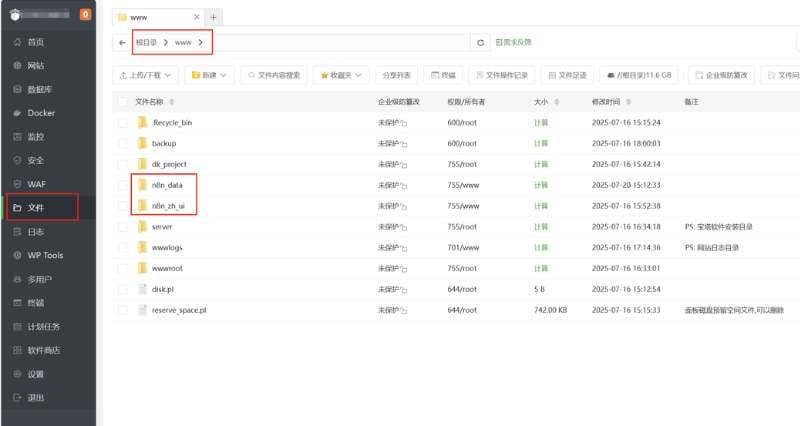Open the Docker sidebar icon
This screenshot has height=426, width=800.
click(17, 113)
